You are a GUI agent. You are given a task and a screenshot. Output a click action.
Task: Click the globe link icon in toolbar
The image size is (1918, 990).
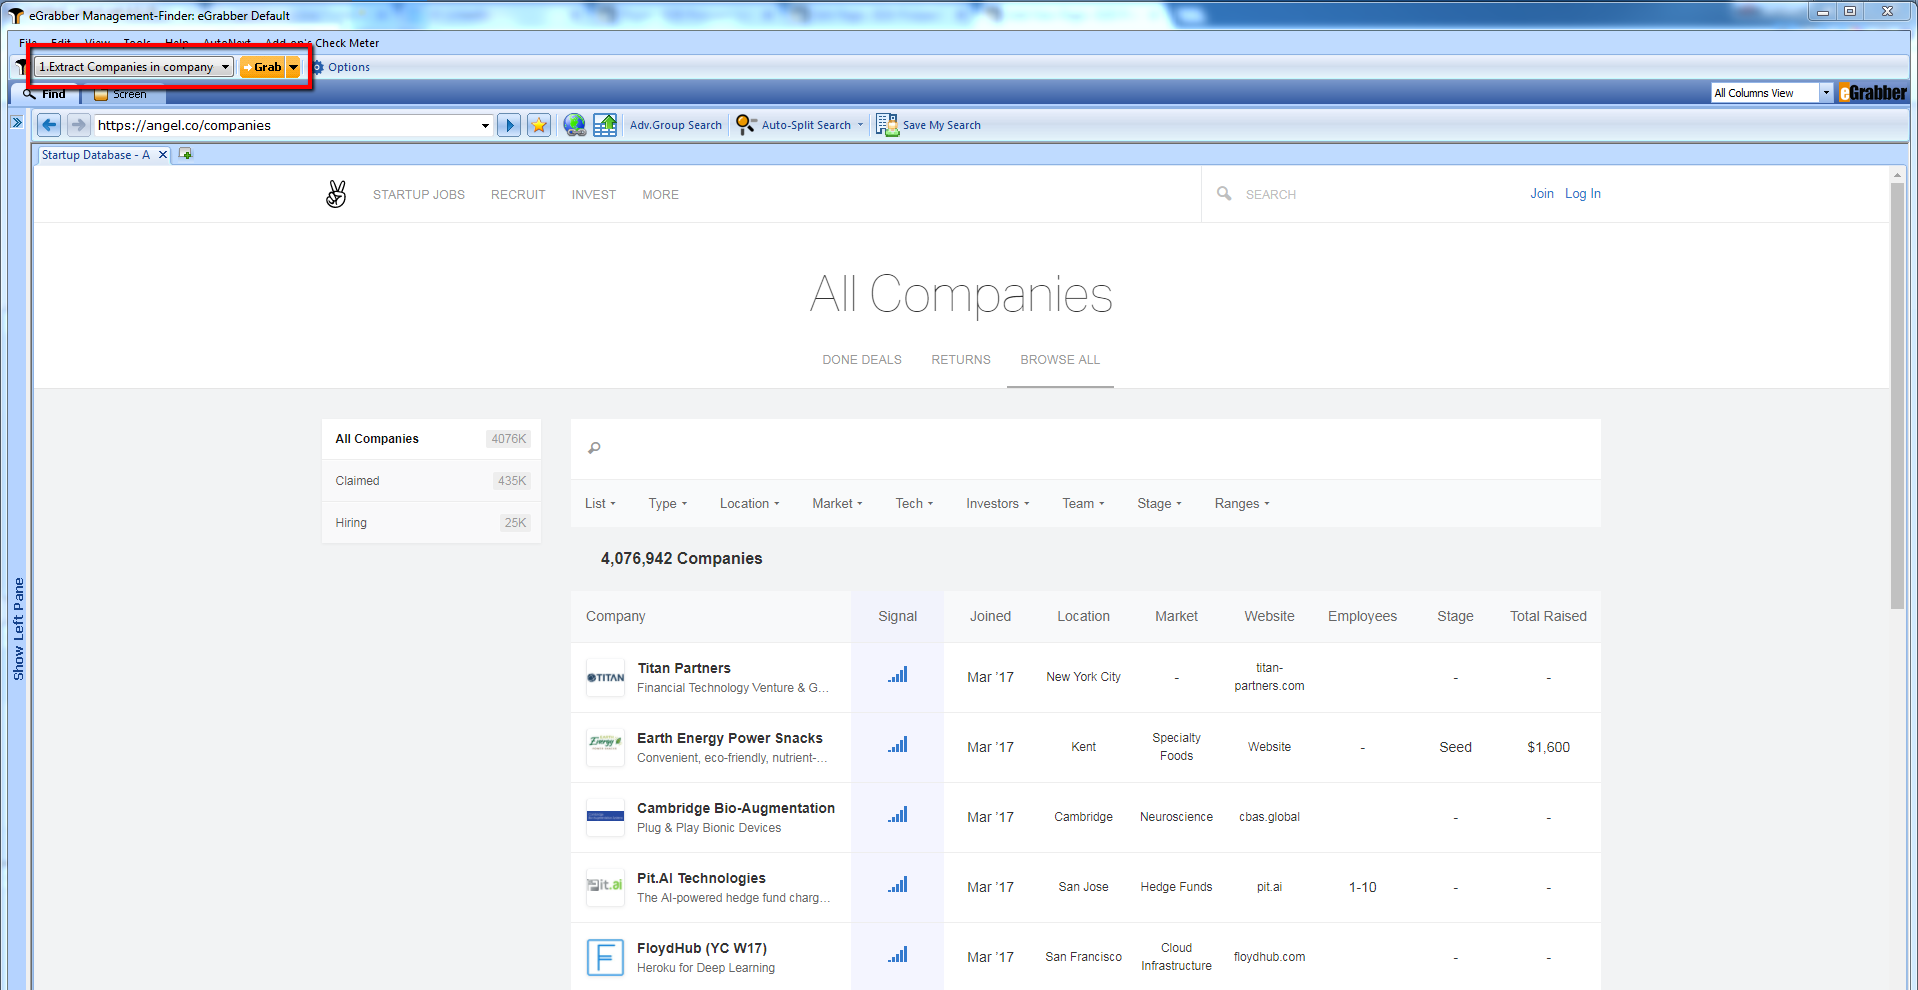tap(575, 125)
